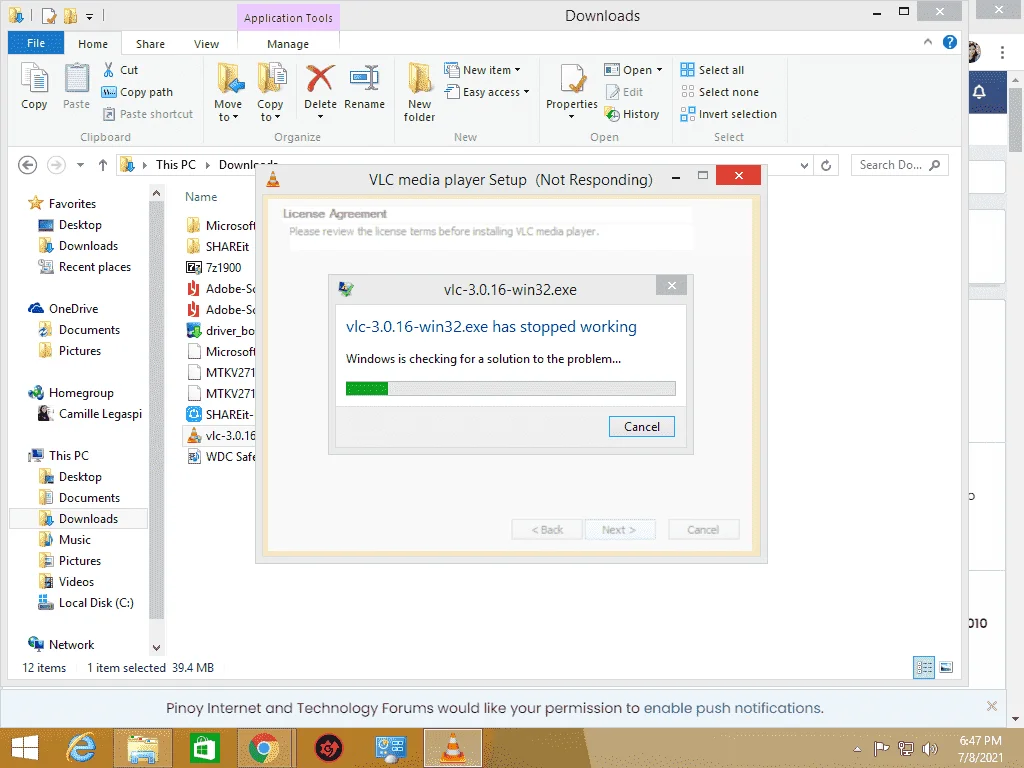
Task: Open the volume speaker tray icon
Action: (929, 748)
